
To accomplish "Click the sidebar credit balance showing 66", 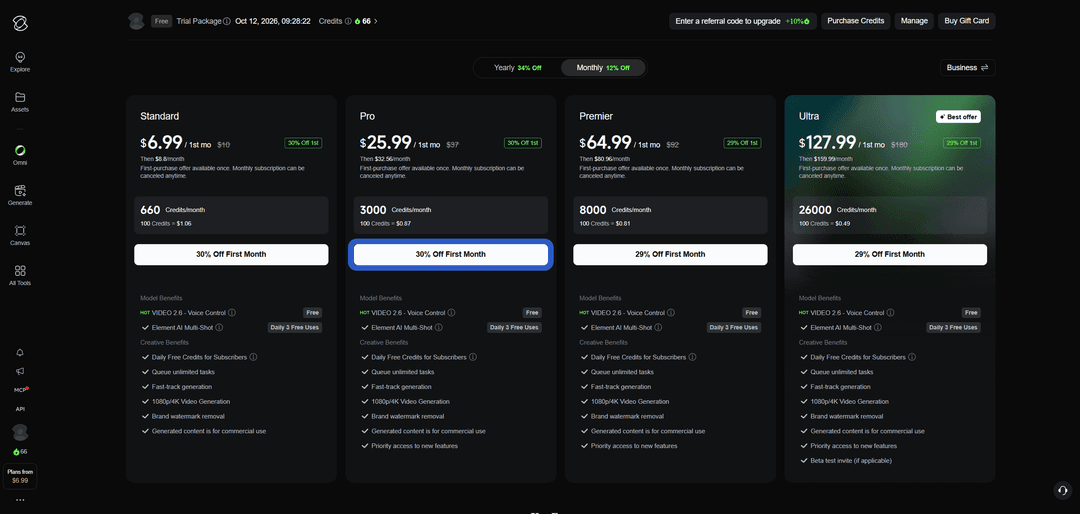I will [x=20, y=451].
